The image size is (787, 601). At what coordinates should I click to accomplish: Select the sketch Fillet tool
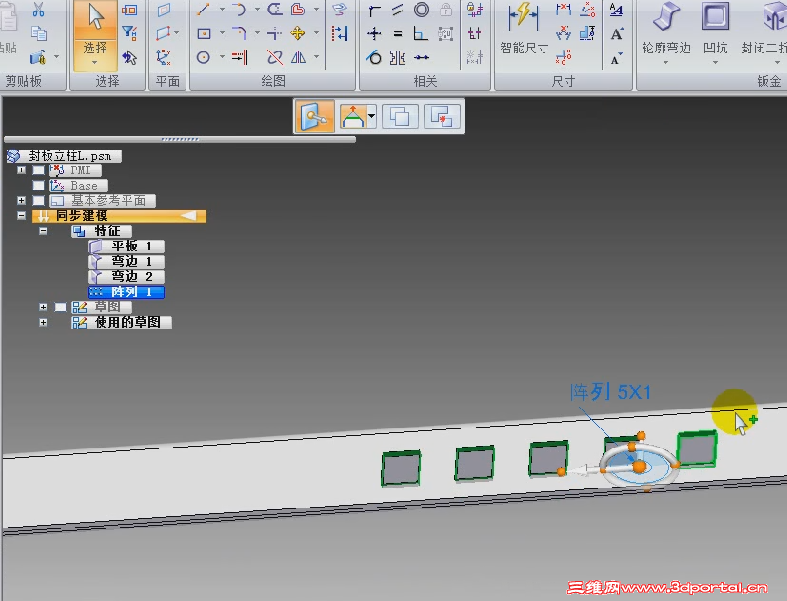(x=239, y=33)
